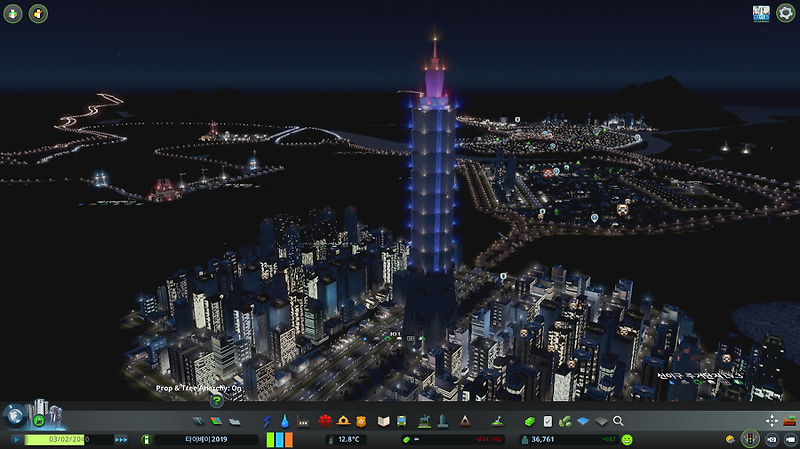This screenshot has width=800, height=449.
Task: Click the Prop & Tree Anarchy label
Action: 198,388
